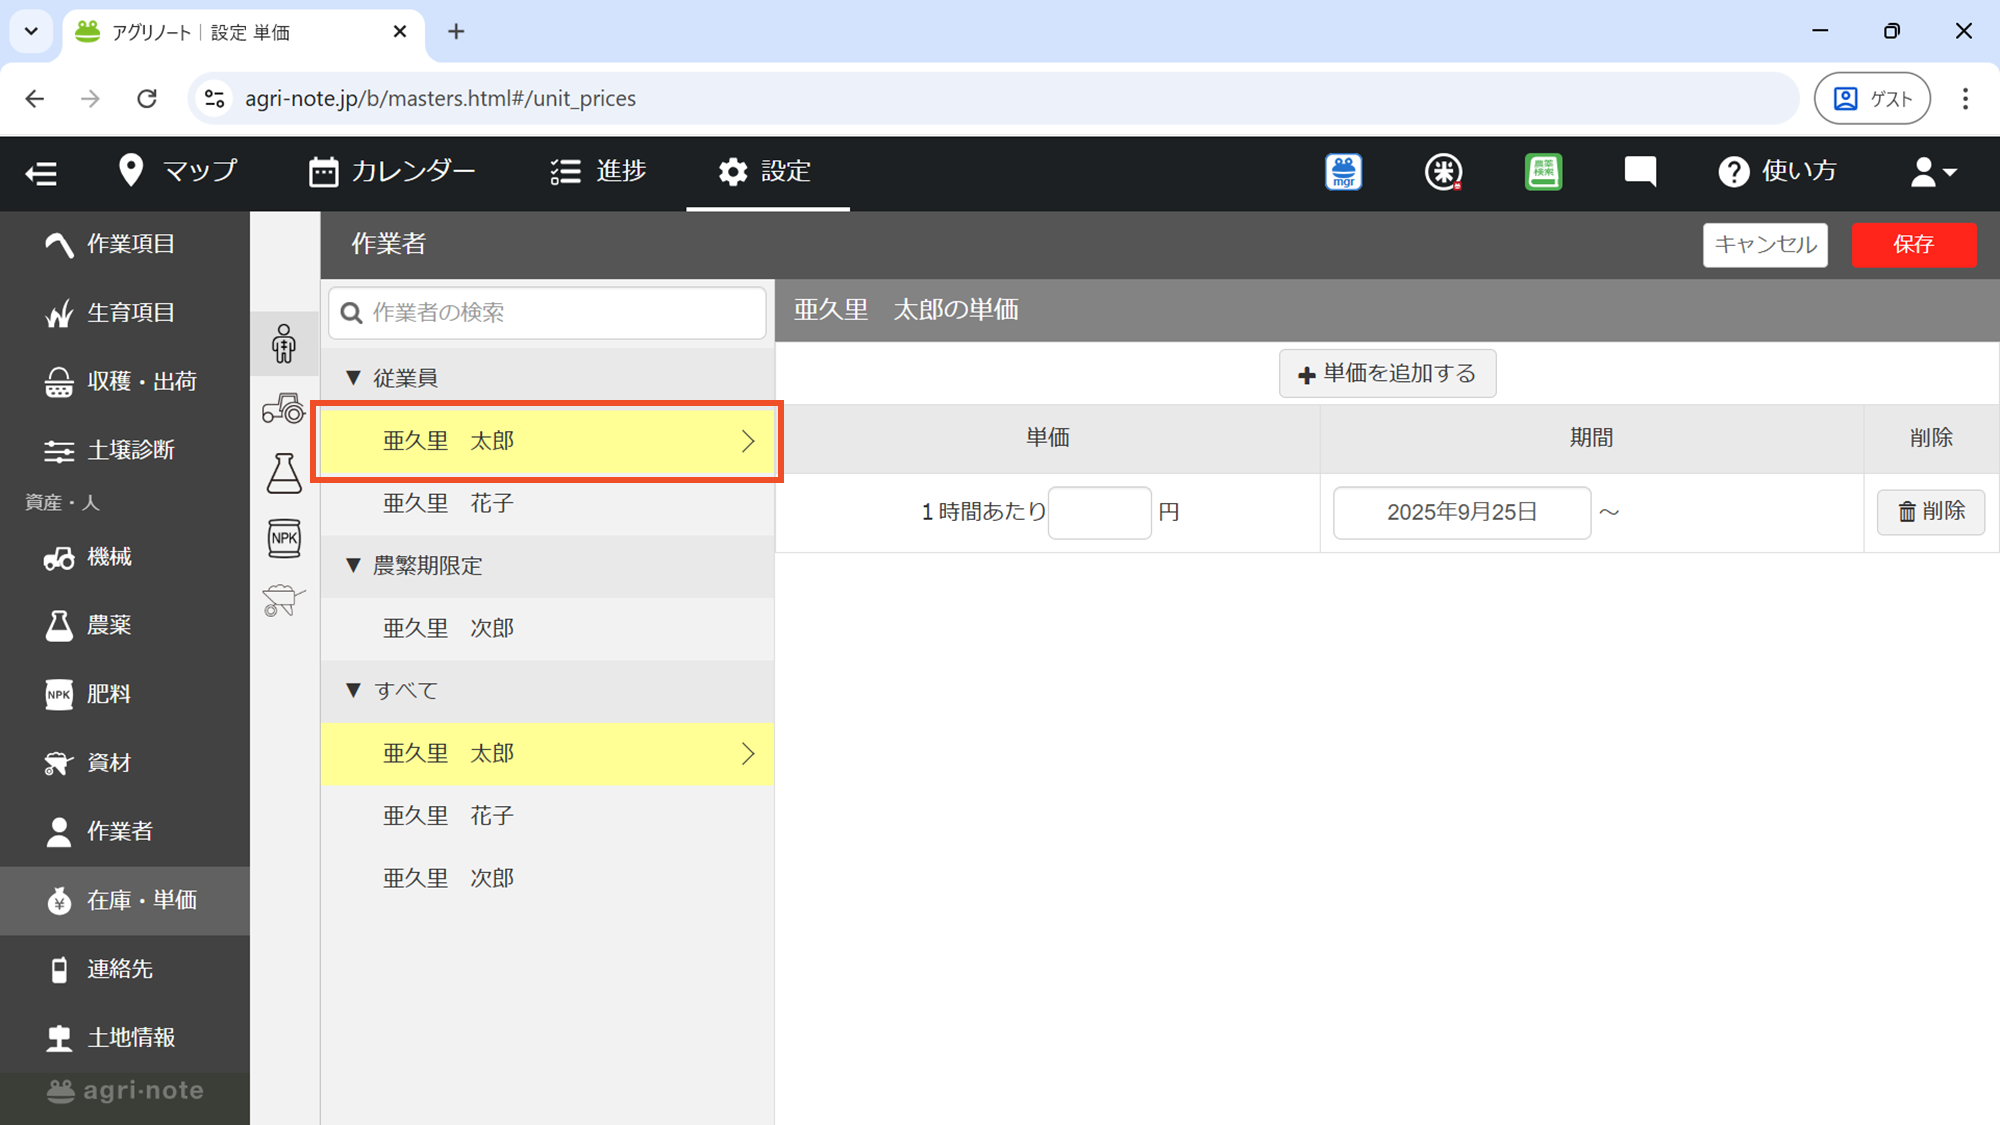Open the 2025年9月25日 date field
This screenshot has width=2000, height=1125.
pos(1461,512)
